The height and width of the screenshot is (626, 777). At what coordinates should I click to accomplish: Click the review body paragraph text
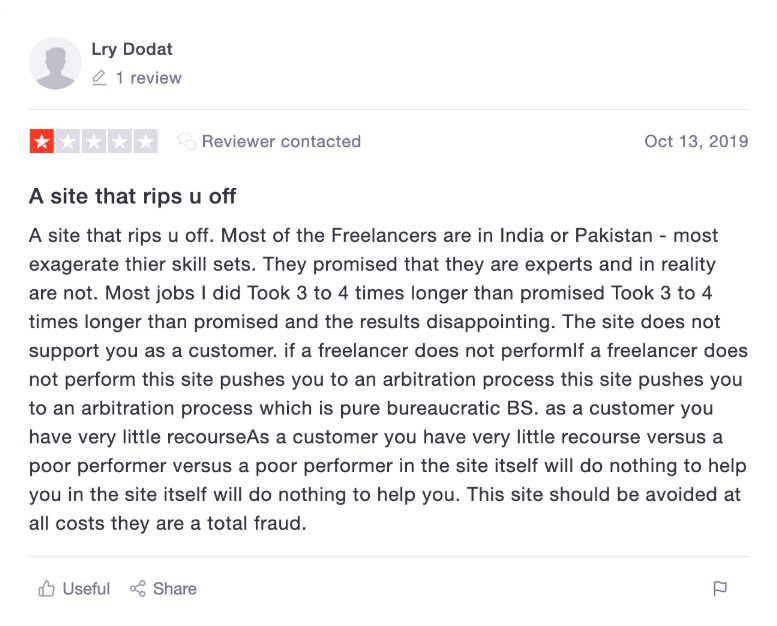coord(388,379)
